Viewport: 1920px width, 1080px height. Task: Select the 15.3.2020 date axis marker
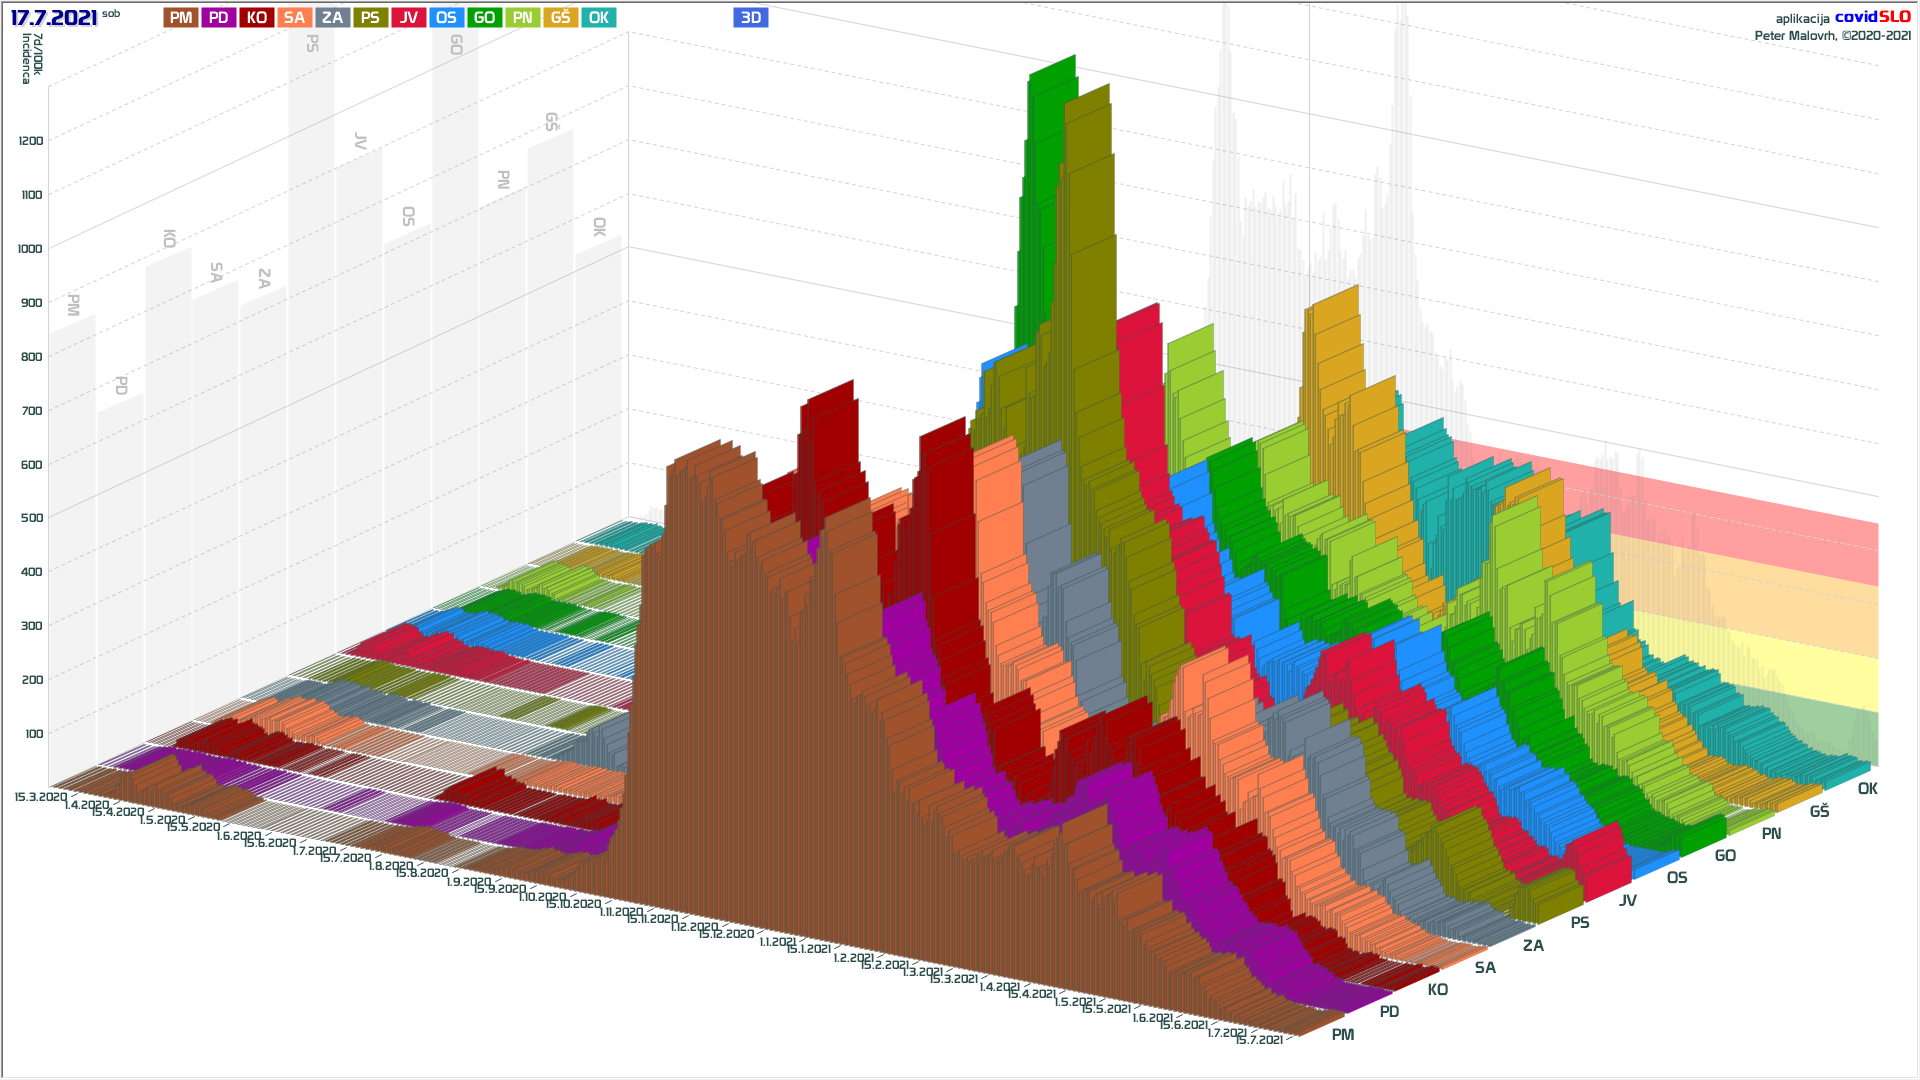point(41,797)
